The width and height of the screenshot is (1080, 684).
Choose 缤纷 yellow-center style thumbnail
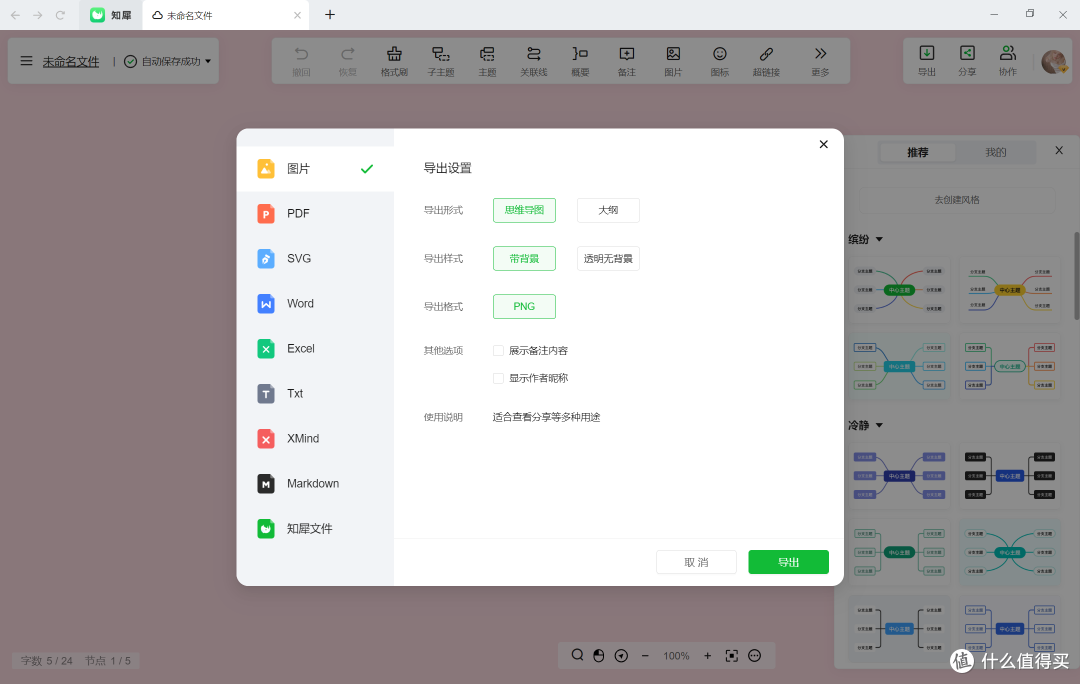[x=1010, y=290]
